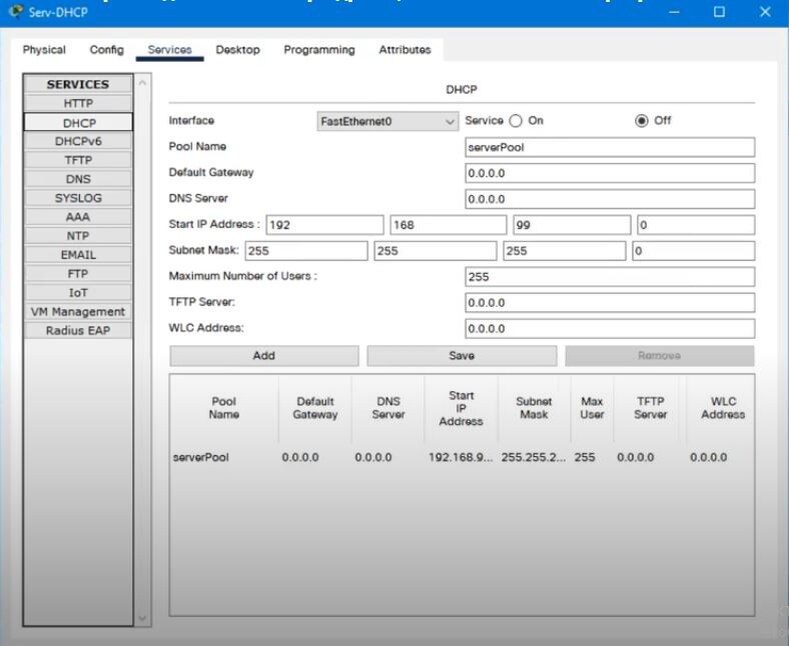
Task: Click the services list scroll up arrow
Action: point(142,83)
